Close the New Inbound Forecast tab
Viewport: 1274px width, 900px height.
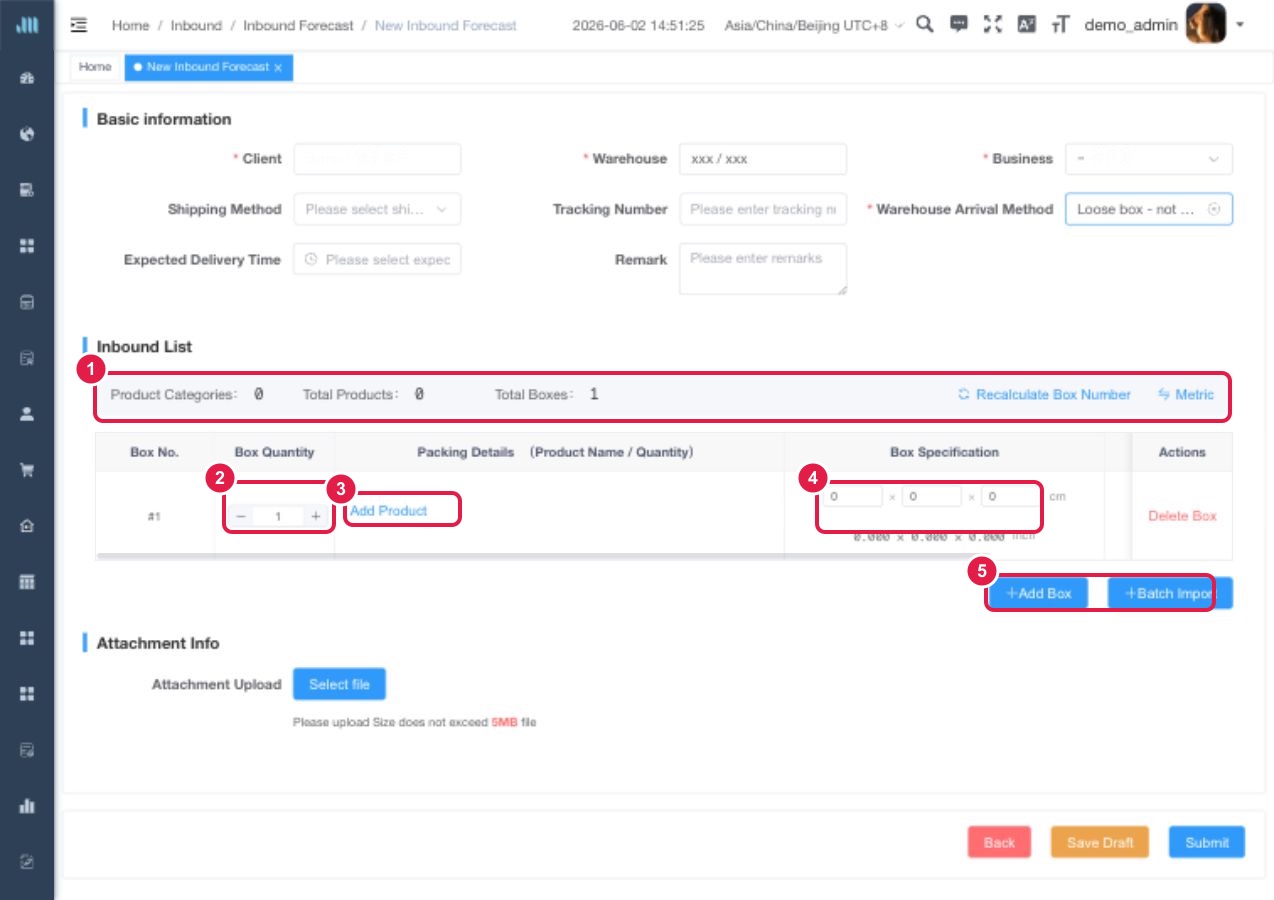278,68
